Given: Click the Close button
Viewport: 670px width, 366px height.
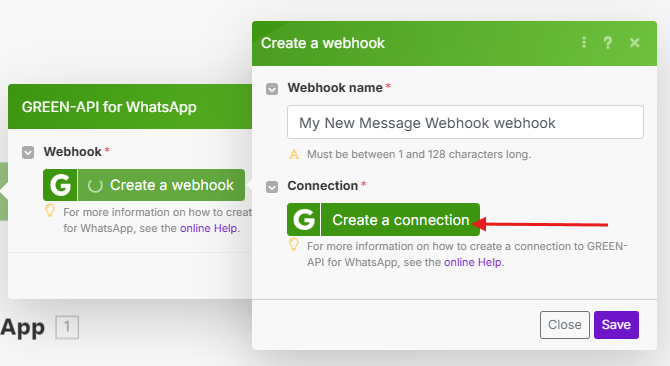Looking at the screenshot, I should (x=564, y=325).
